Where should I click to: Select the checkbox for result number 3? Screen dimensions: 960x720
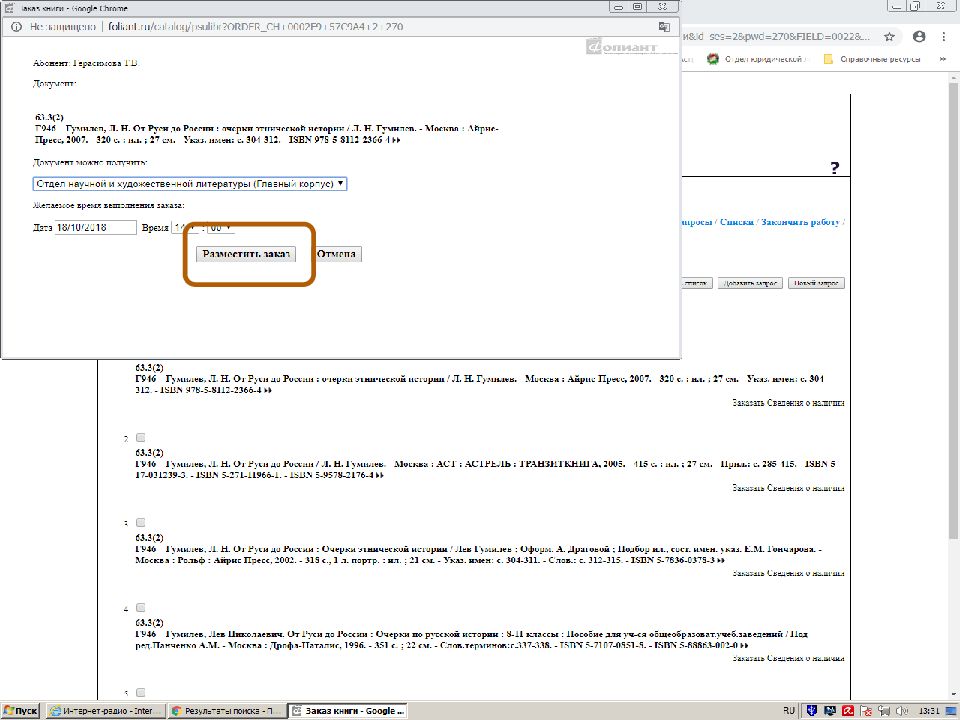pos(140,523)
